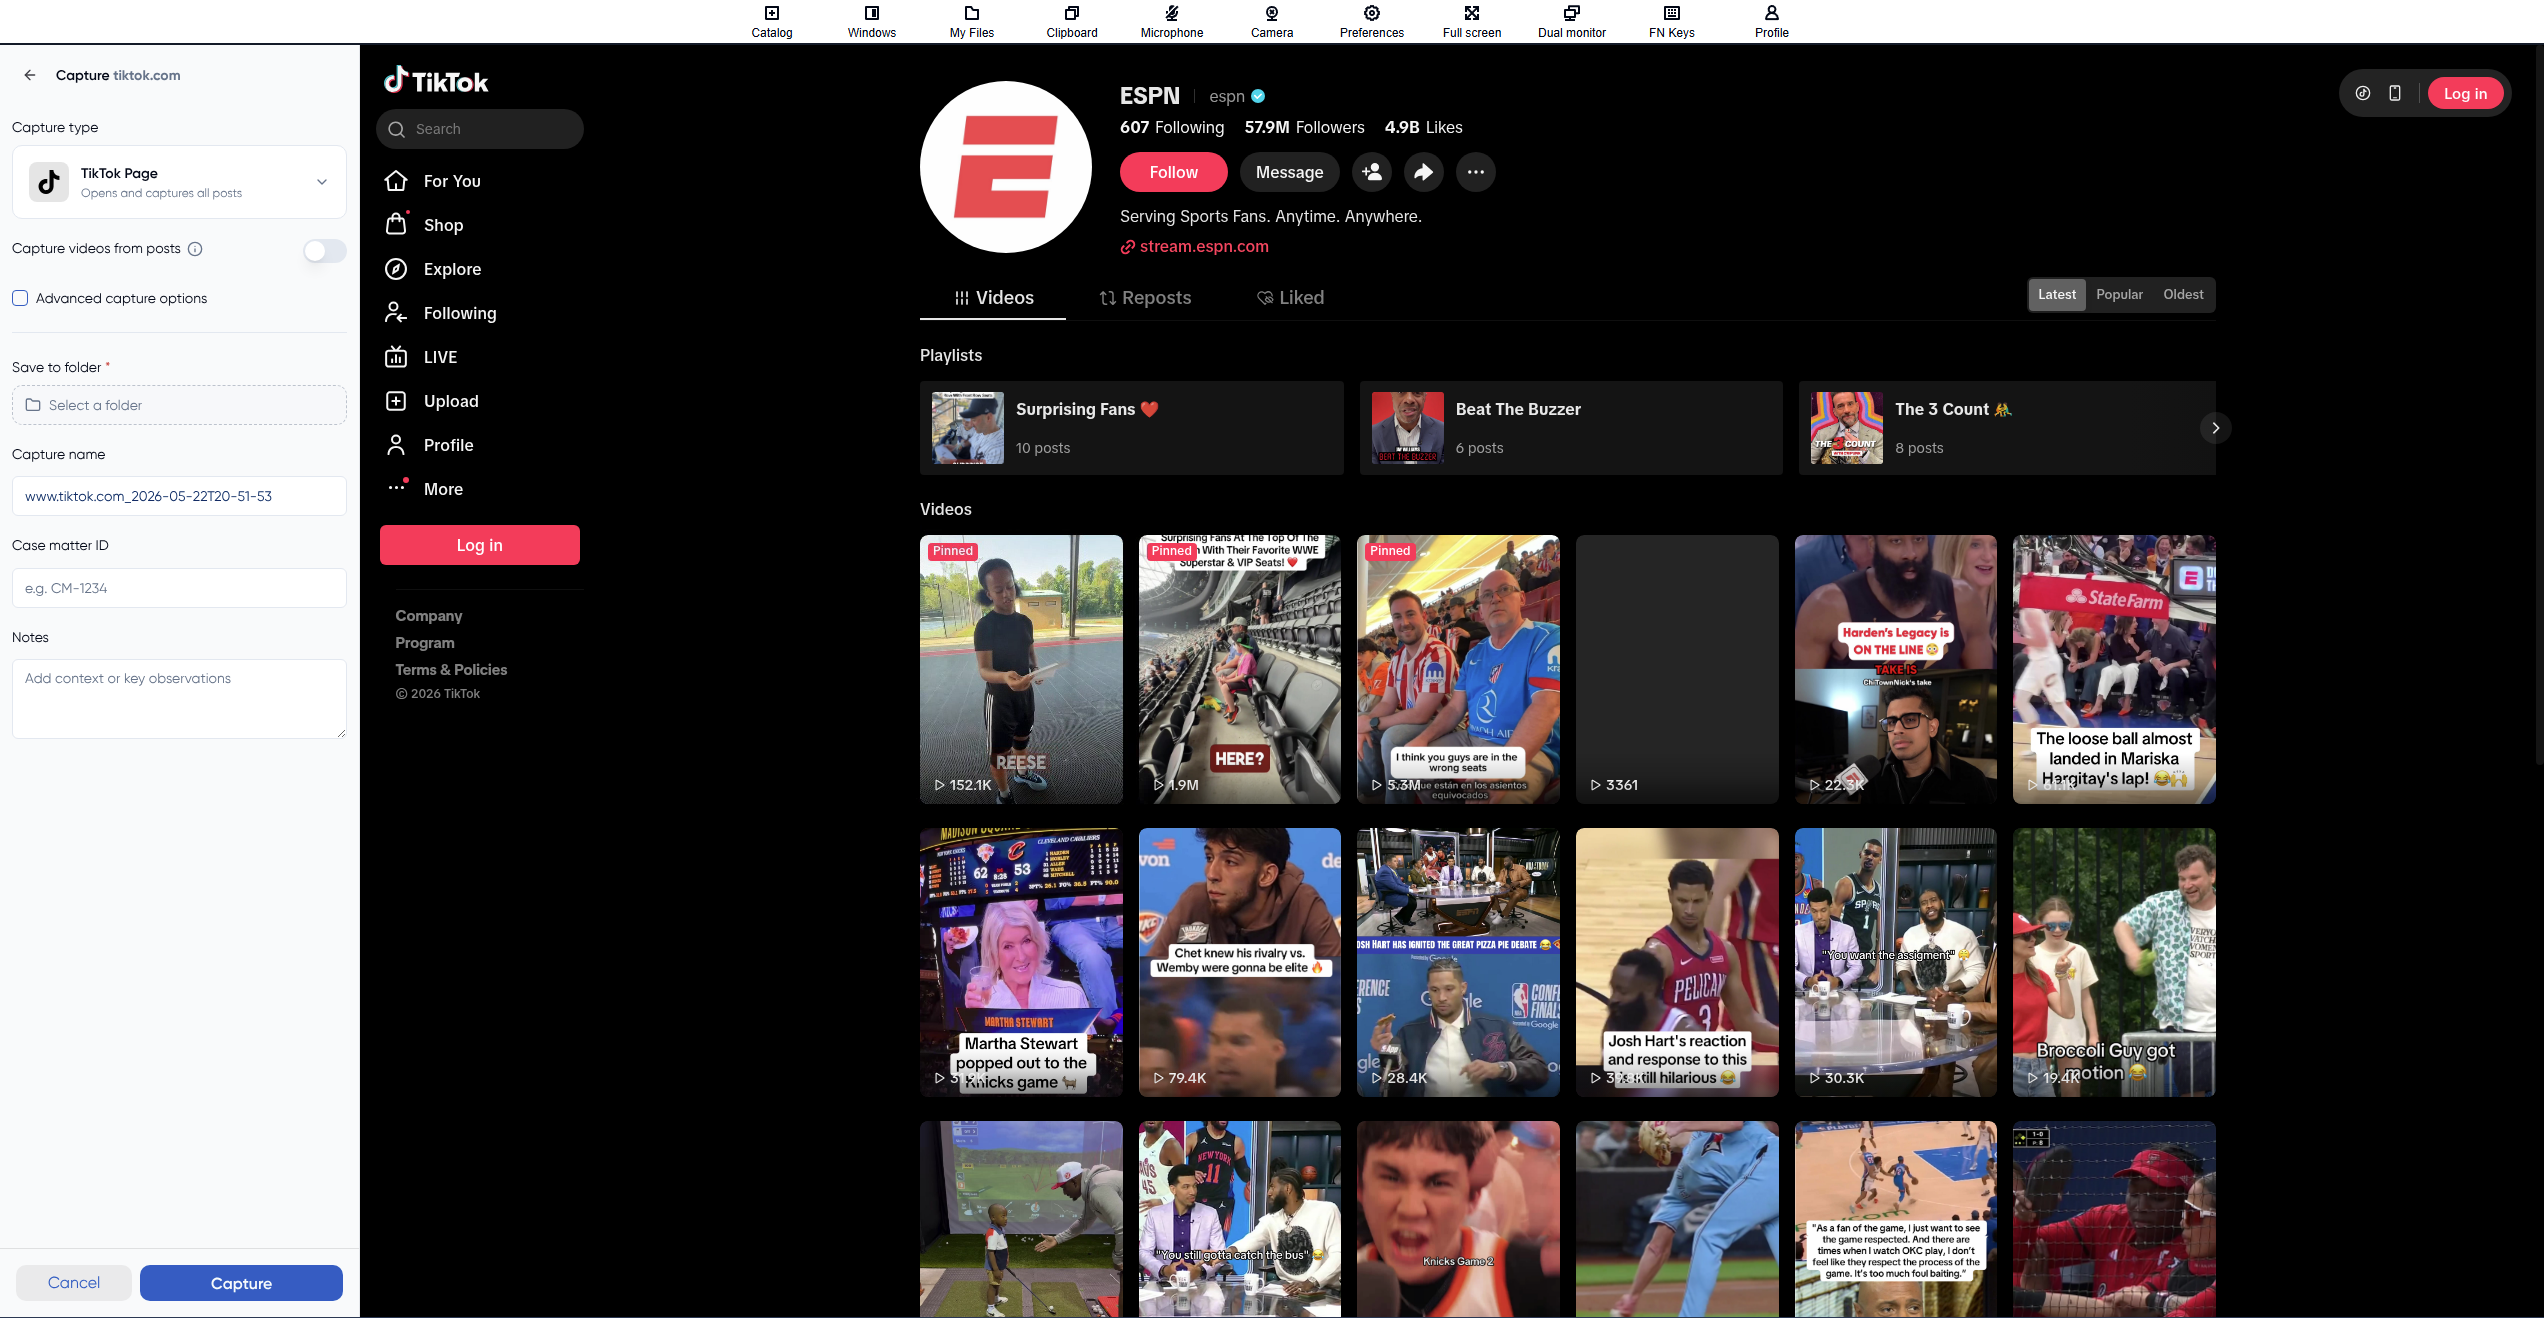Open the Martha Stewart Knicks game video

[1021, 962]
